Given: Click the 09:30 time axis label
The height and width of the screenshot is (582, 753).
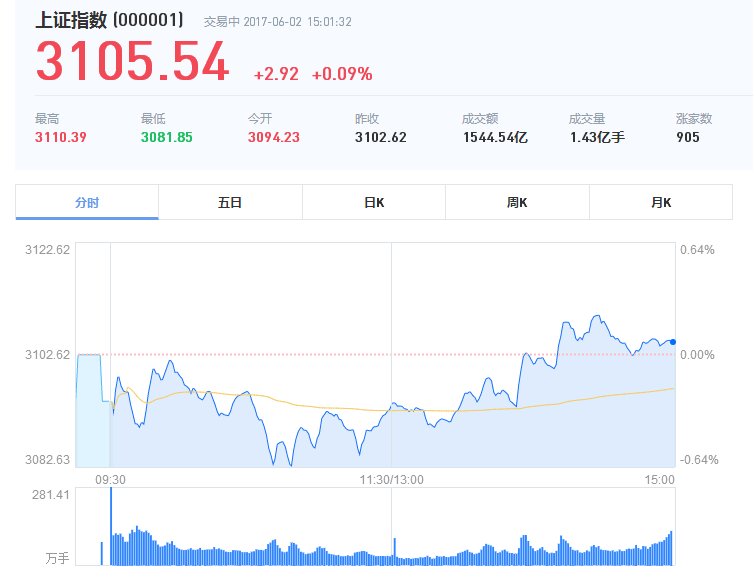Looking at the screenshot, I should tap(110, 480).
